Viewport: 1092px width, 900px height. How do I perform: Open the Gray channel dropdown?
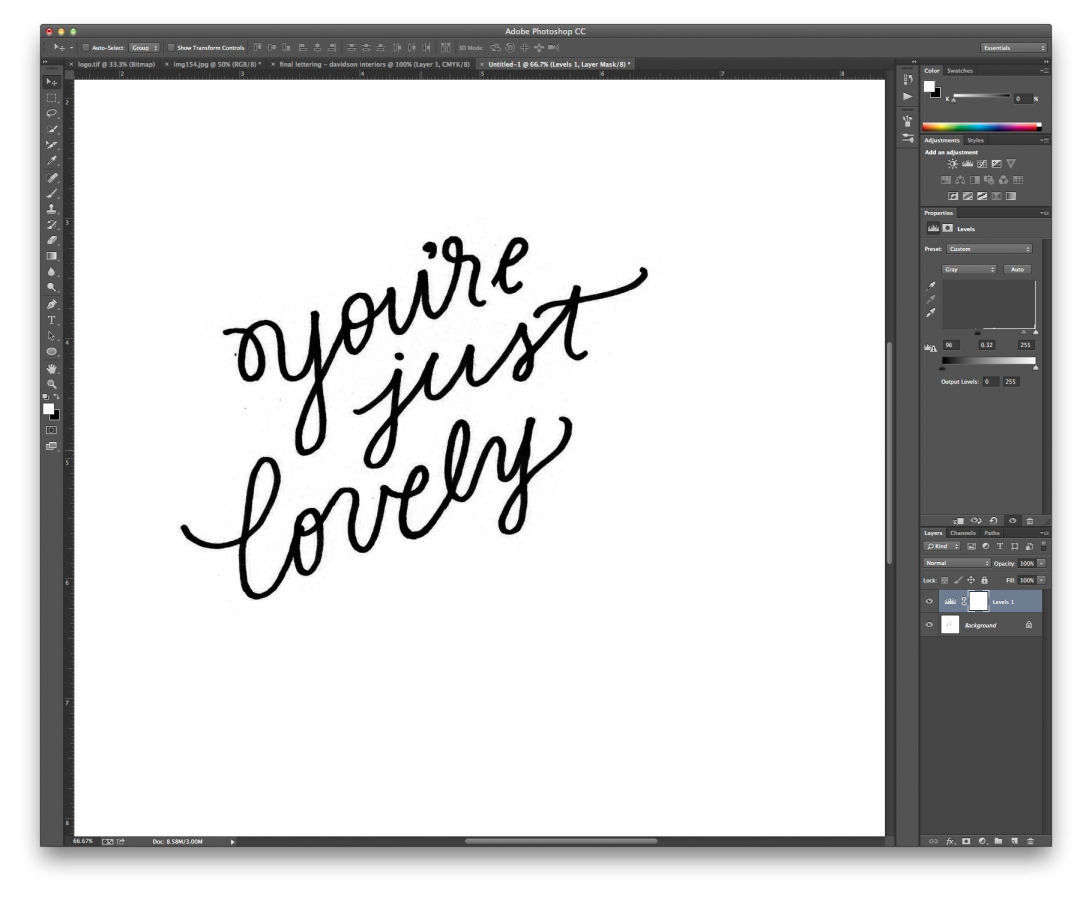(967, 268)
